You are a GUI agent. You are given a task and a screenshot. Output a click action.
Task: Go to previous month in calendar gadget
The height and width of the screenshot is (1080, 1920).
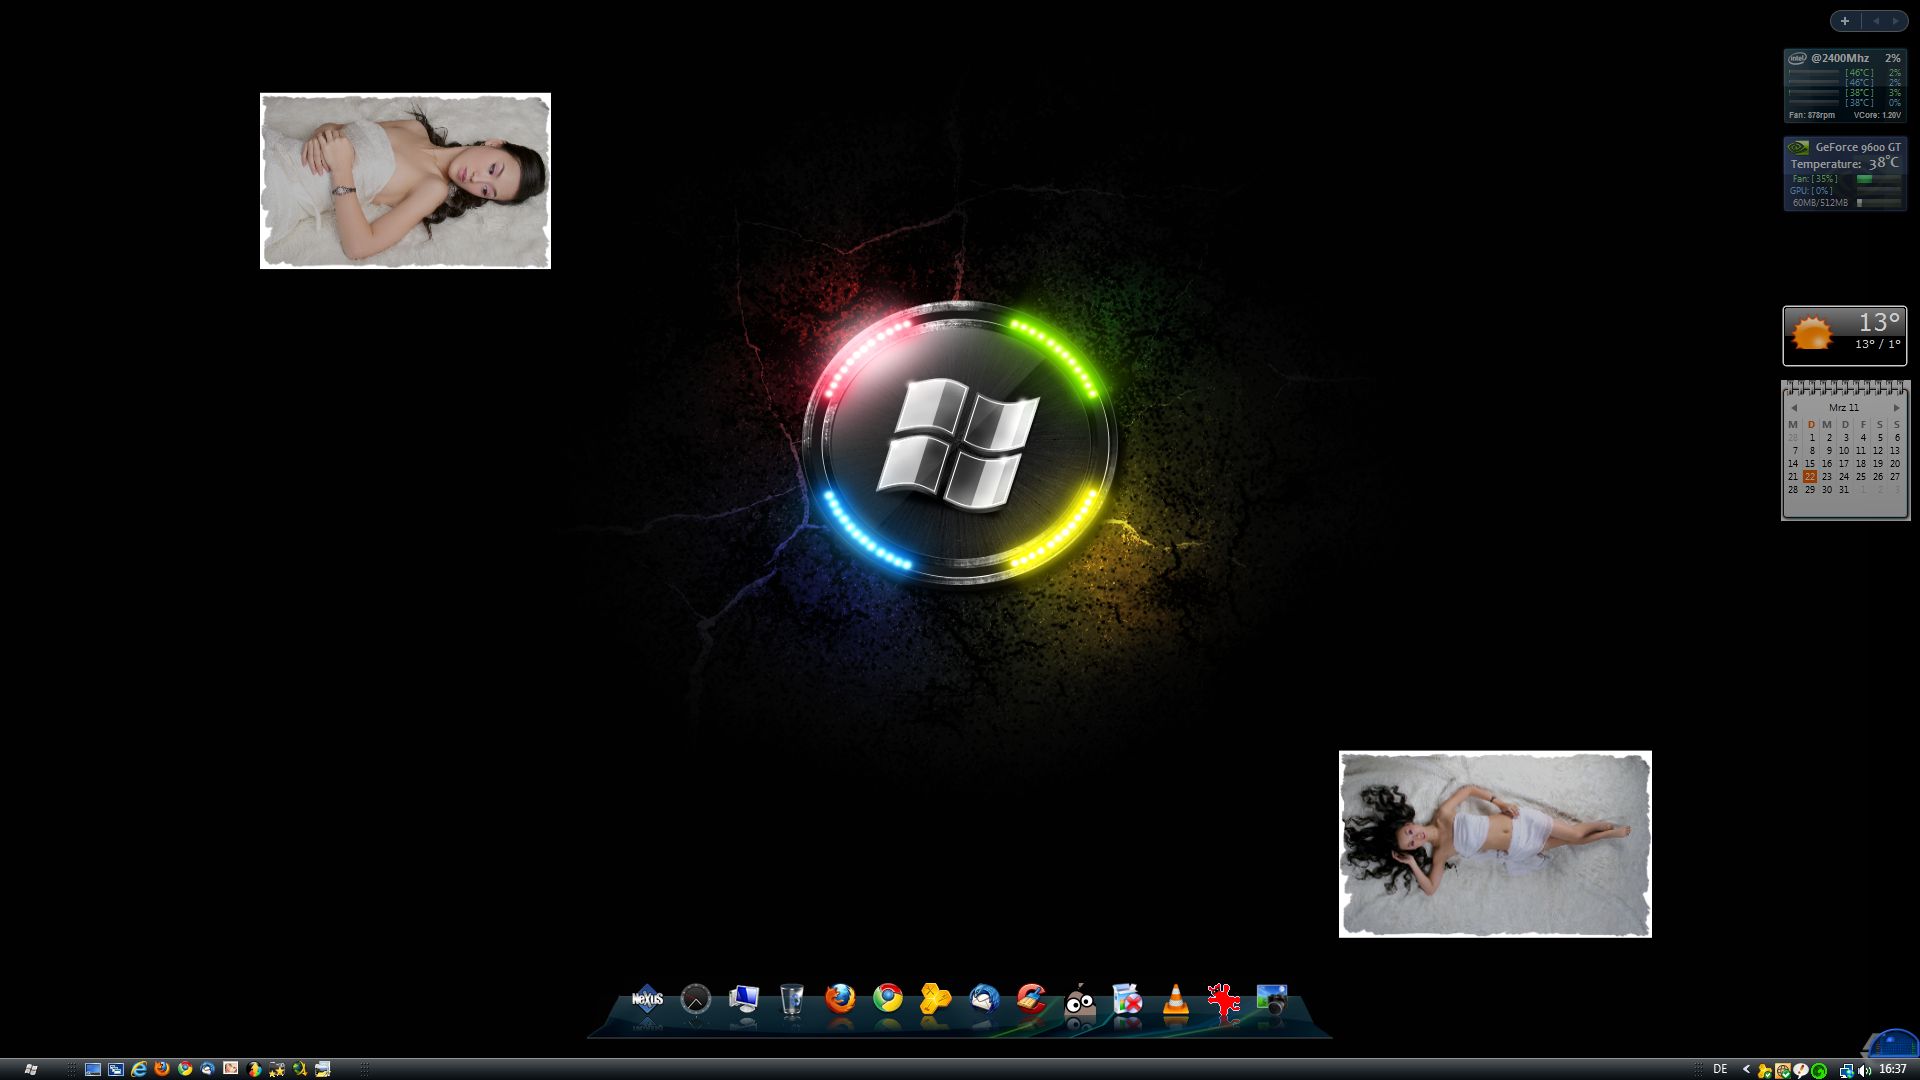pyautogui.click(x=1794, y=408)
